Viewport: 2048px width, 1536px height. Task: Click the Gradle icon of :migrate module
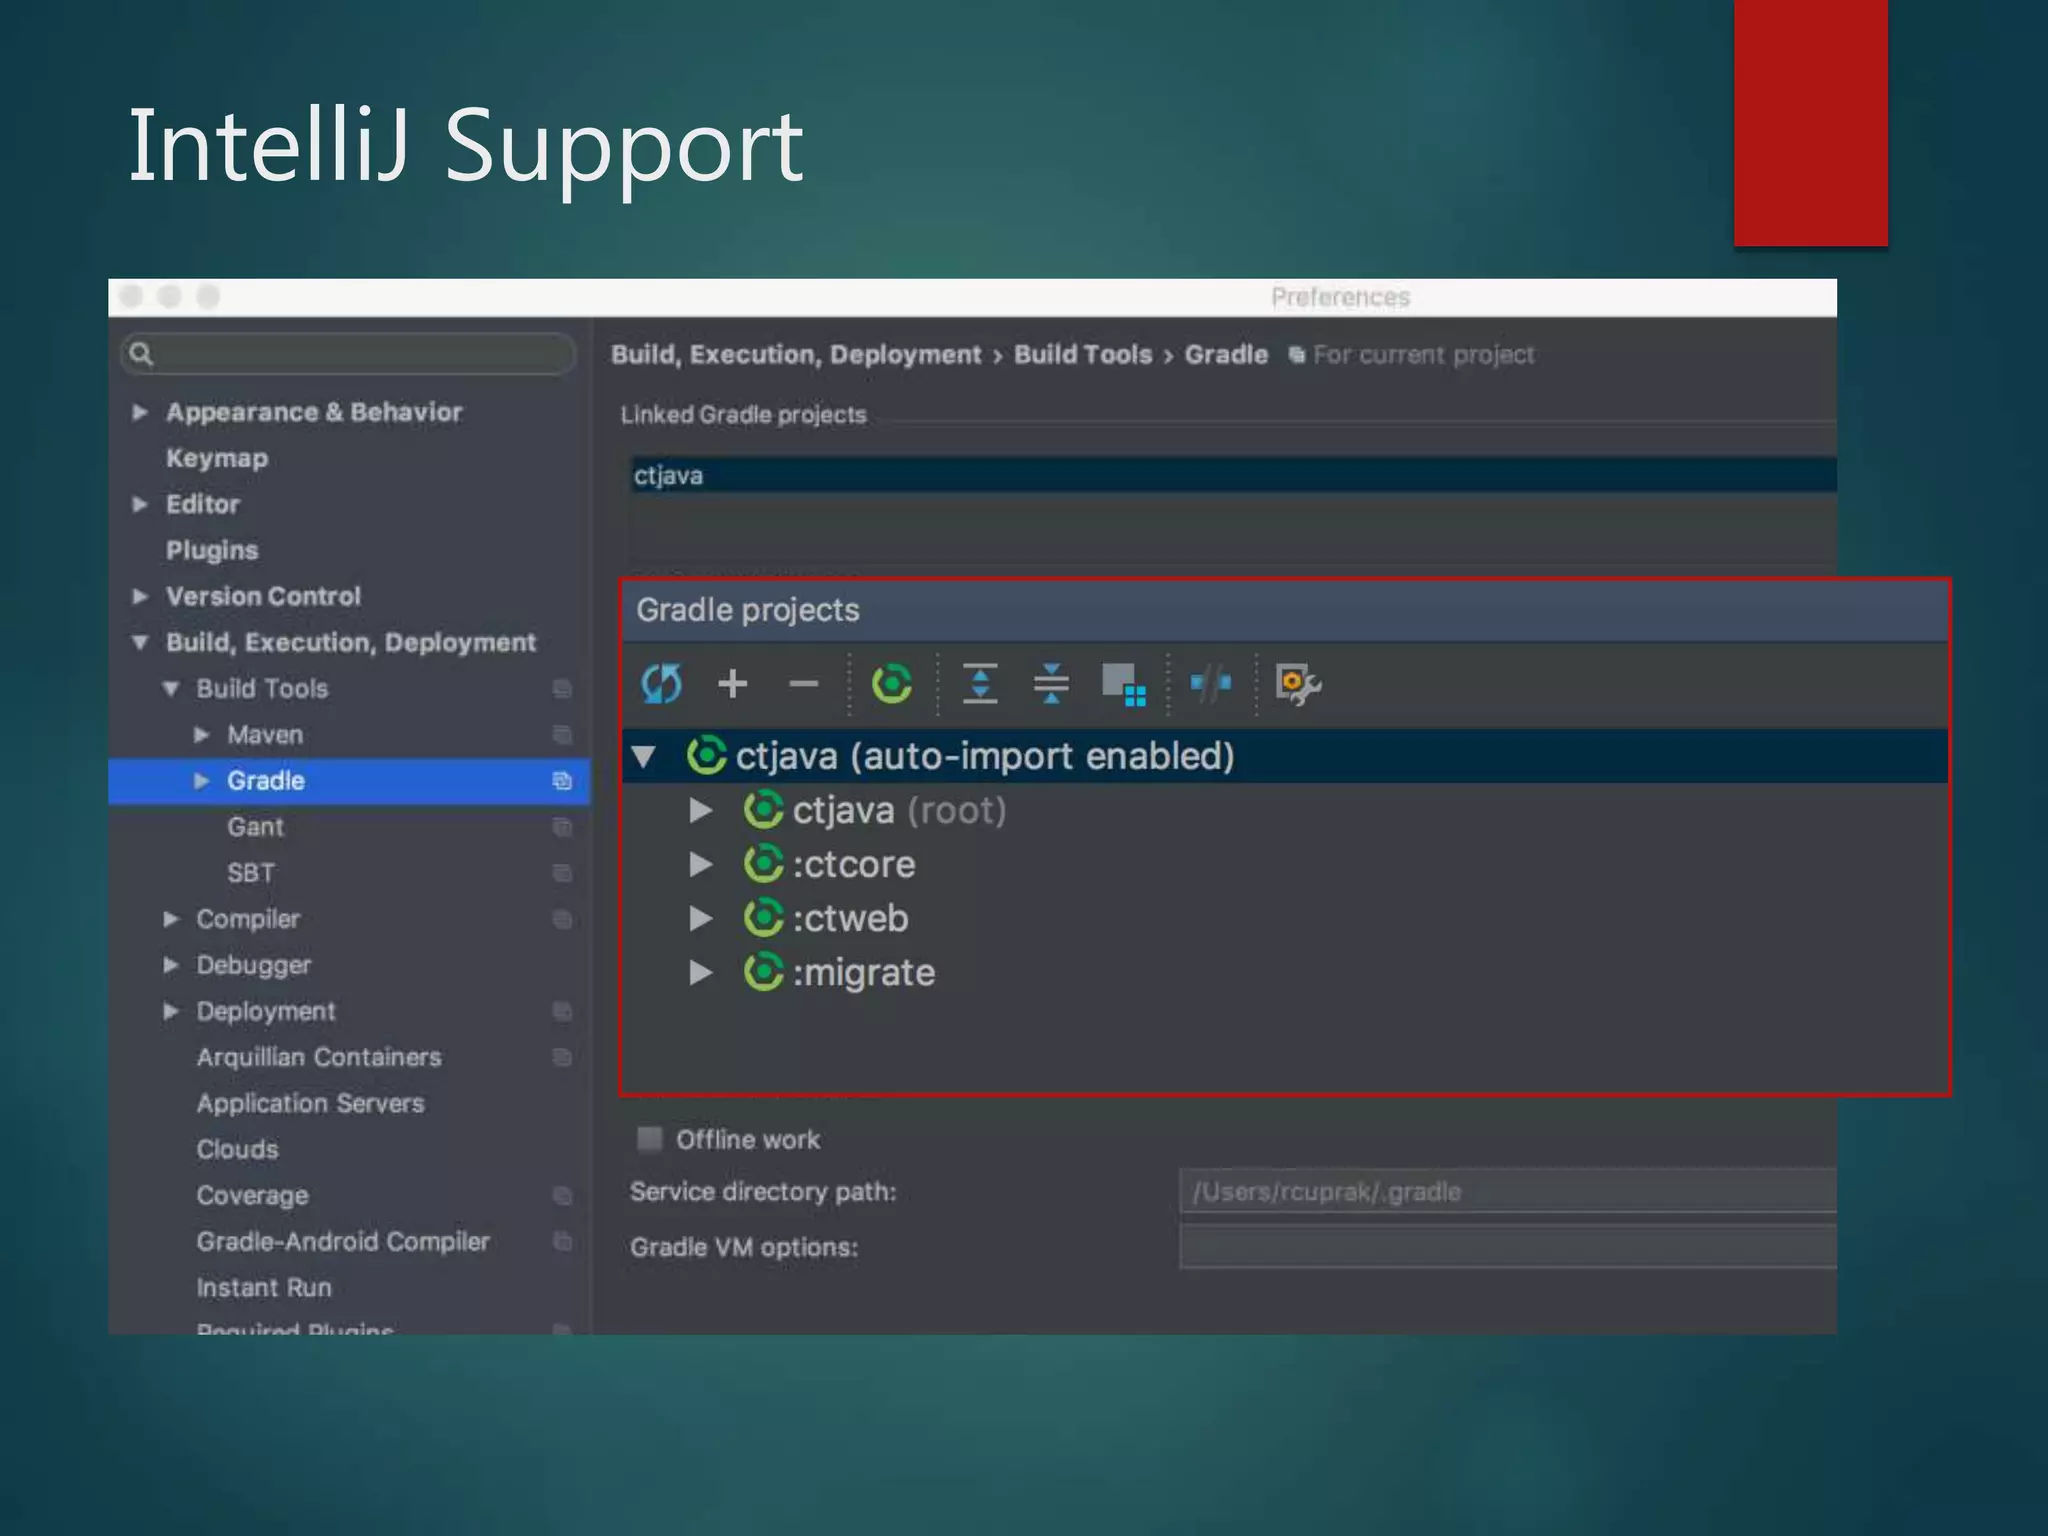coord(763,972)
